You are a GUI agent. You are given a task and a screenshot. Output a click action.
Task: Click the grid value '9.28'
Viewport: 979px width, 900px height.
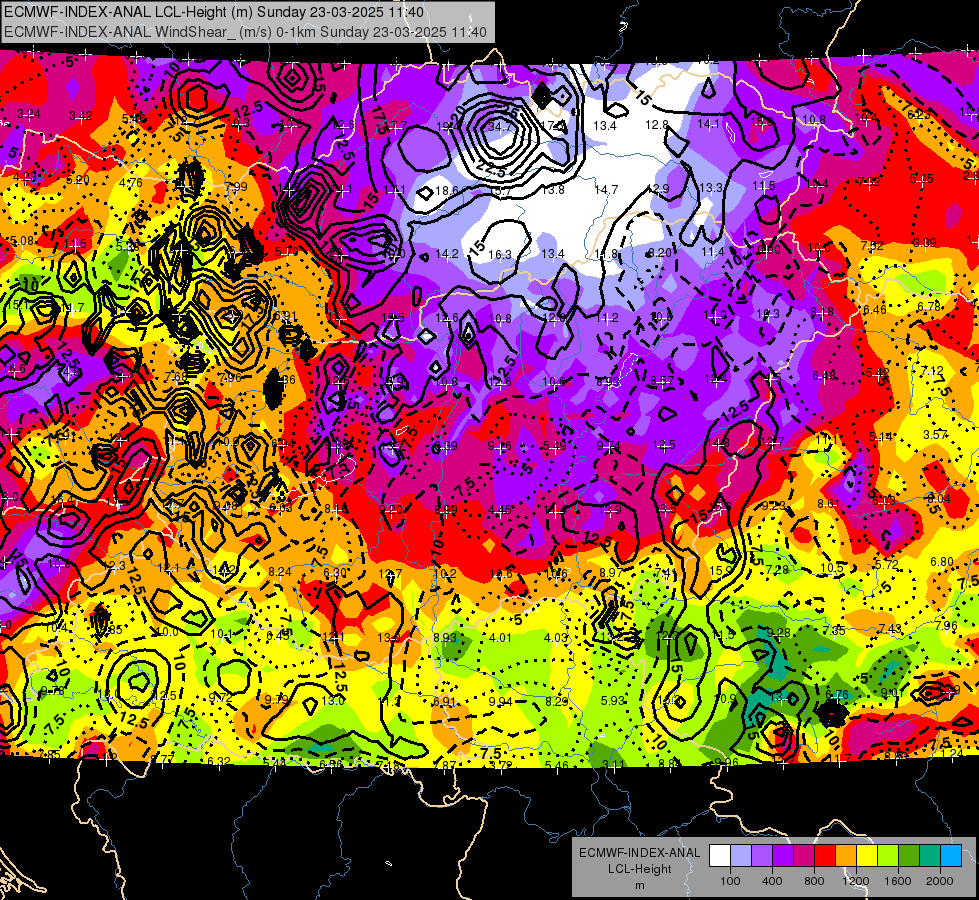coord(779,633)
